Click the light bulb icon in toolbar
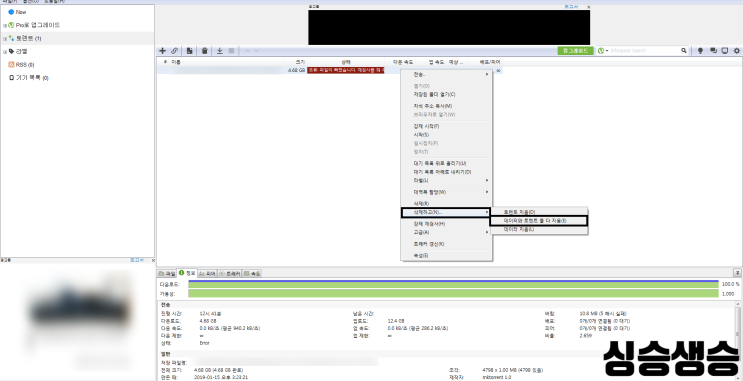The image size is (743, 381). 701,51
